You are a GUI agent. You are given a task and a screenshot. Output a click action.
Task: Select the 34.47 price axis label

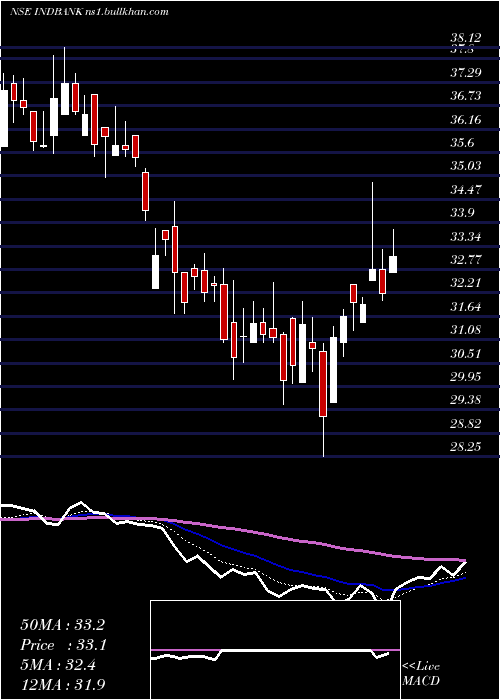(466, 189)
